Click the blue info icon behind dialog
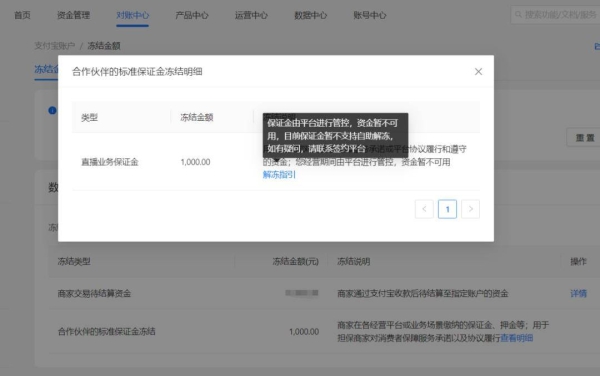The height and width of the screenshot is (376, 600). (52, 111)
